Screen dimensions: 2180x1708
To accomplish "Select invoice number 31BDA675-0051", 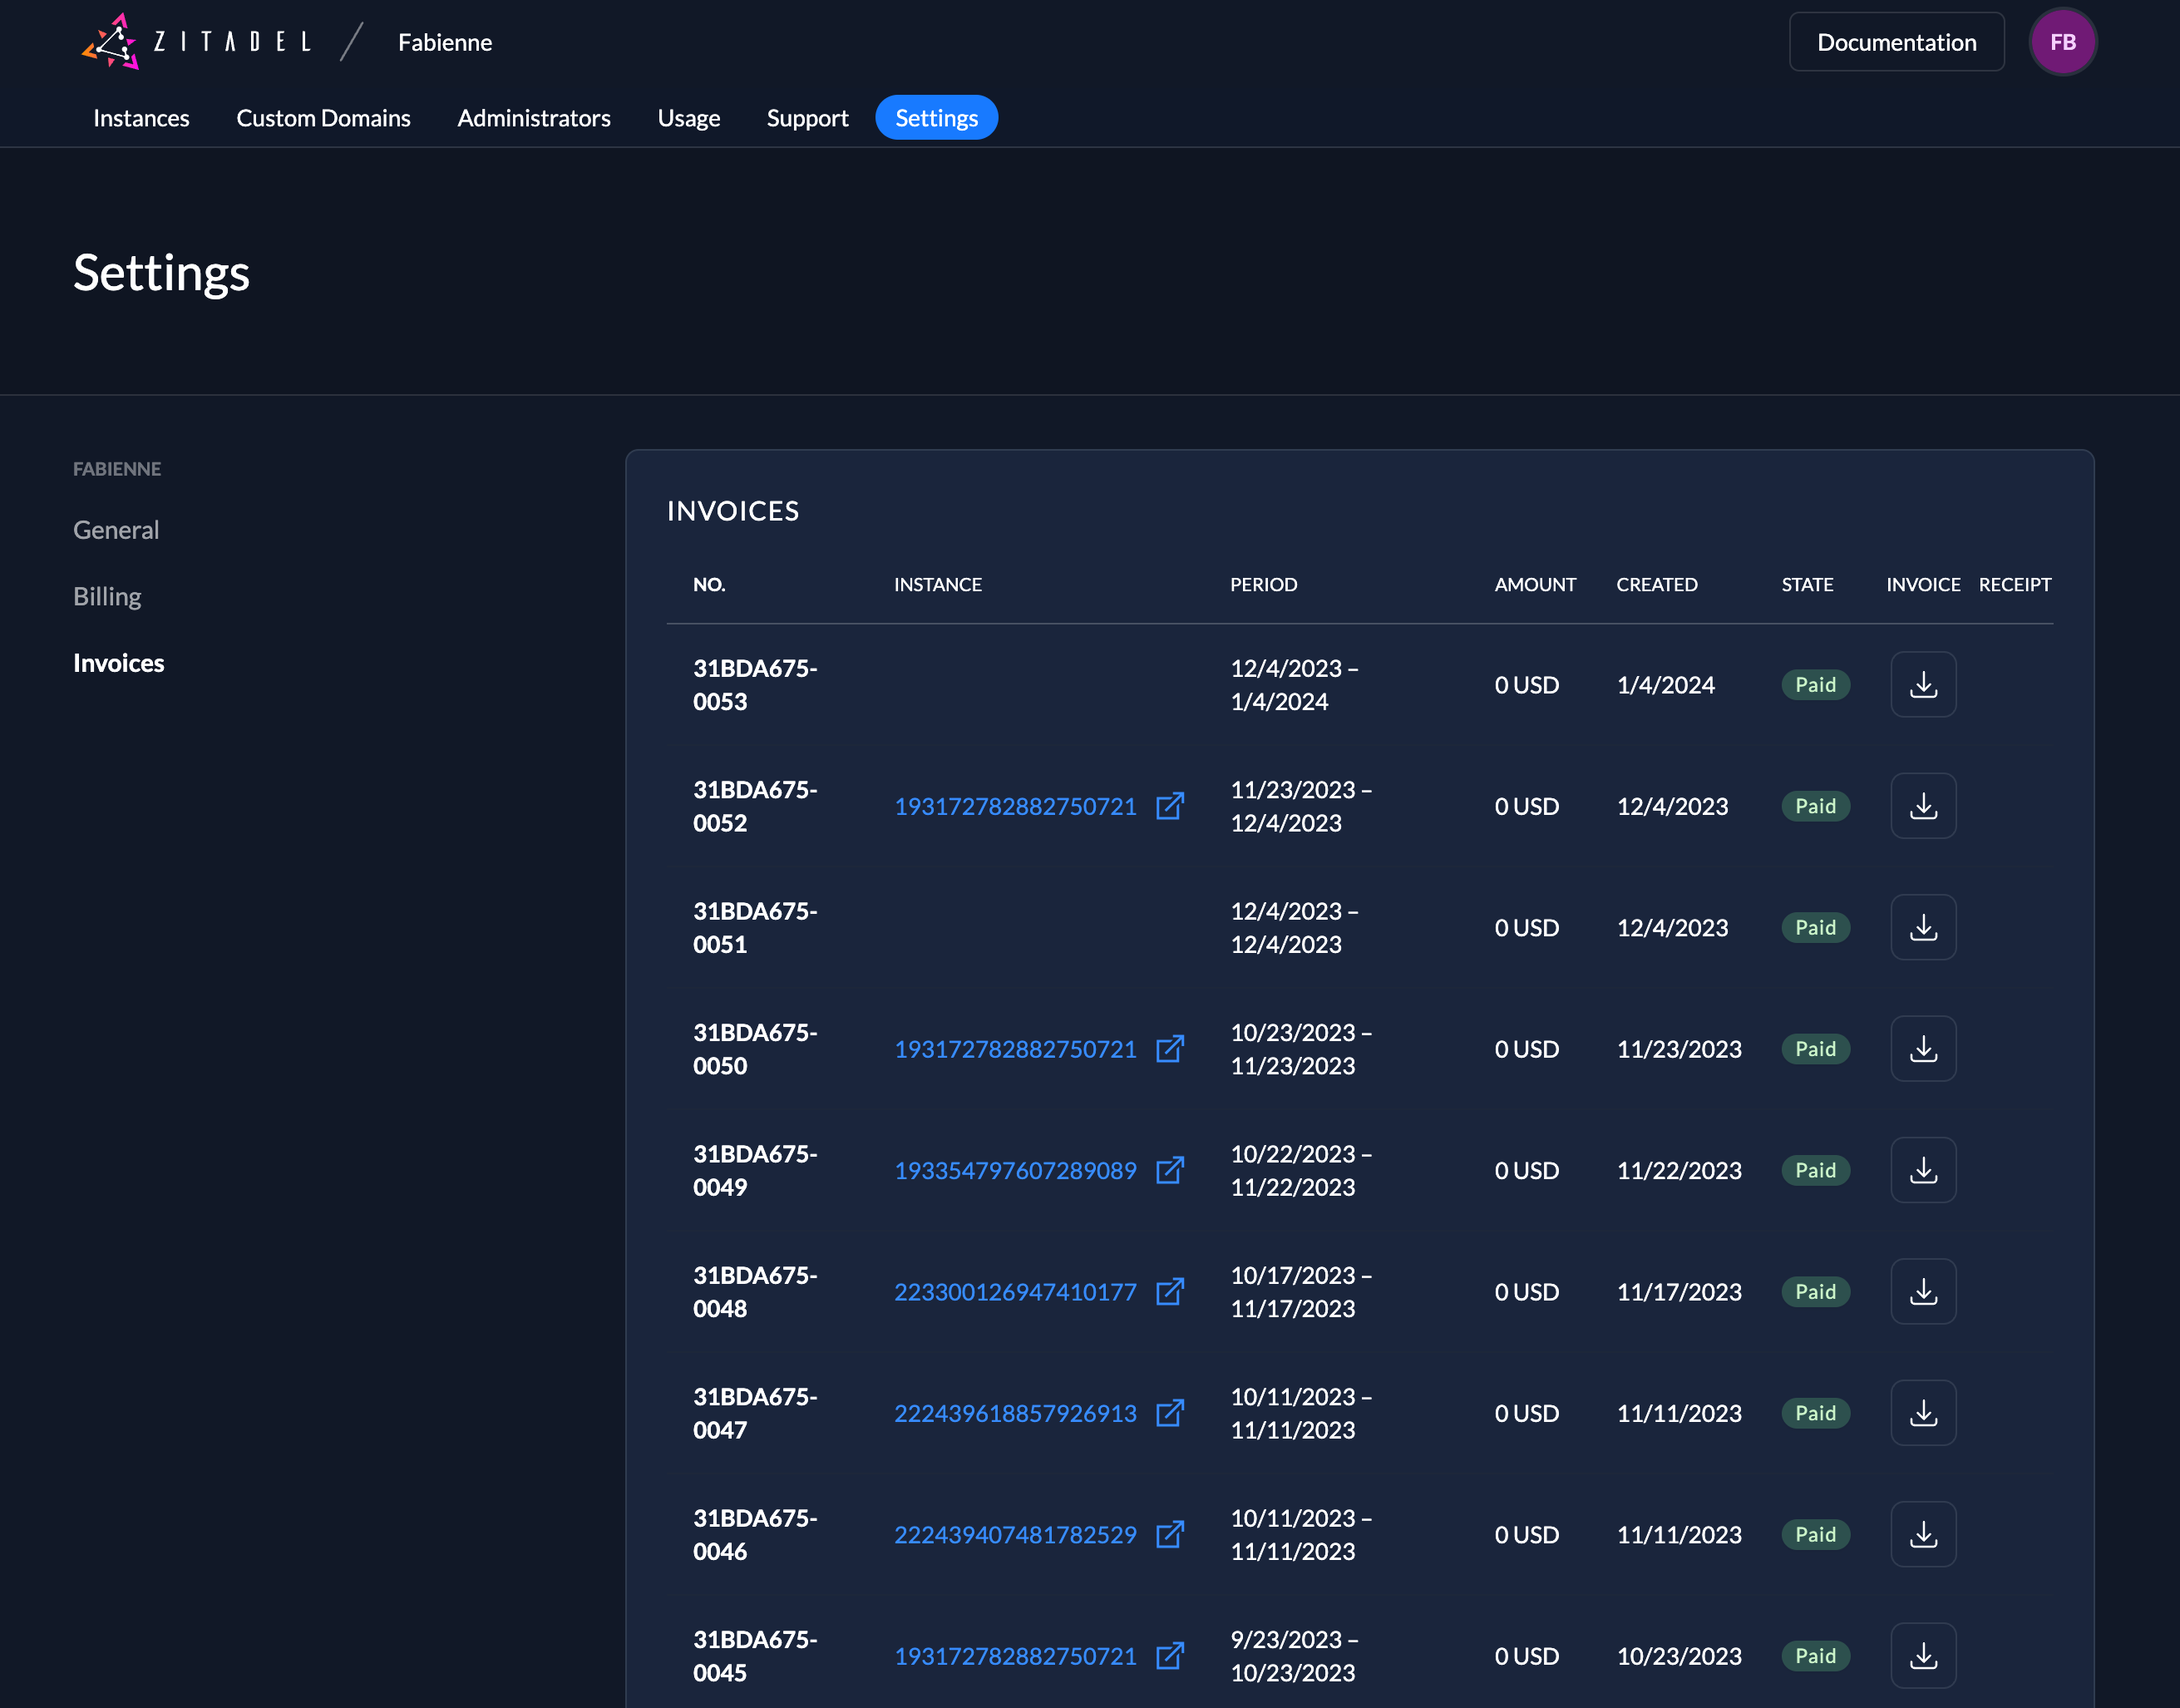I will 755,928.
